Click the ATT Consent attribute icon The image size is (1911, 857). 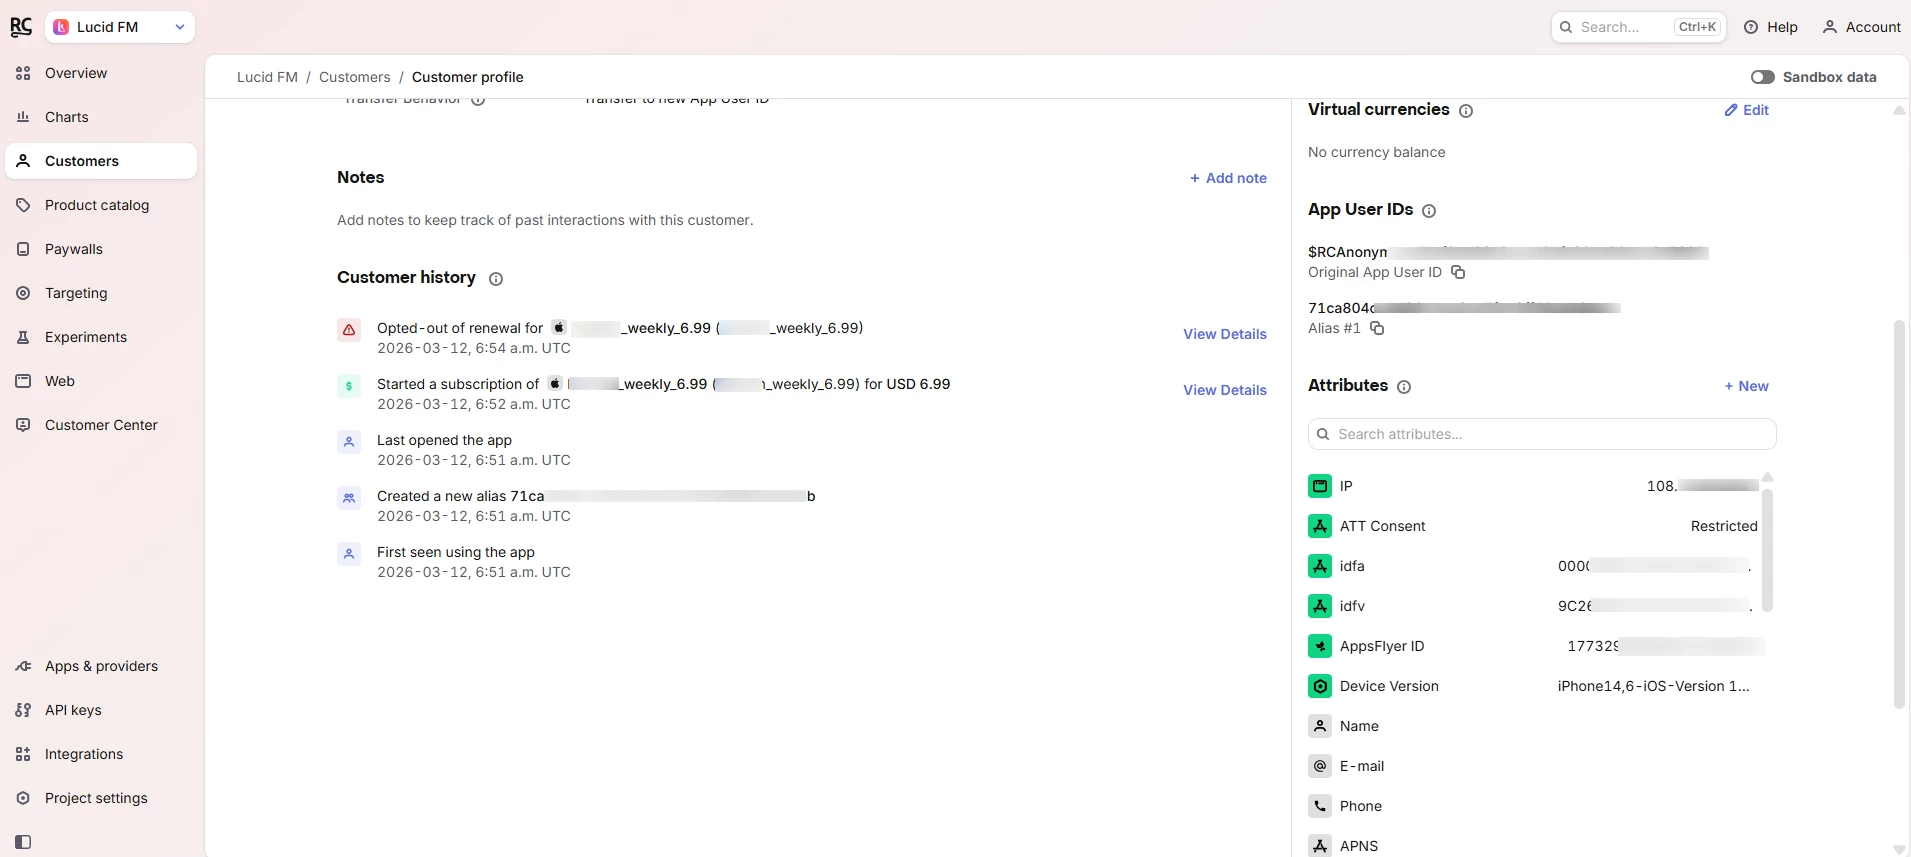tap(1320, 526)
